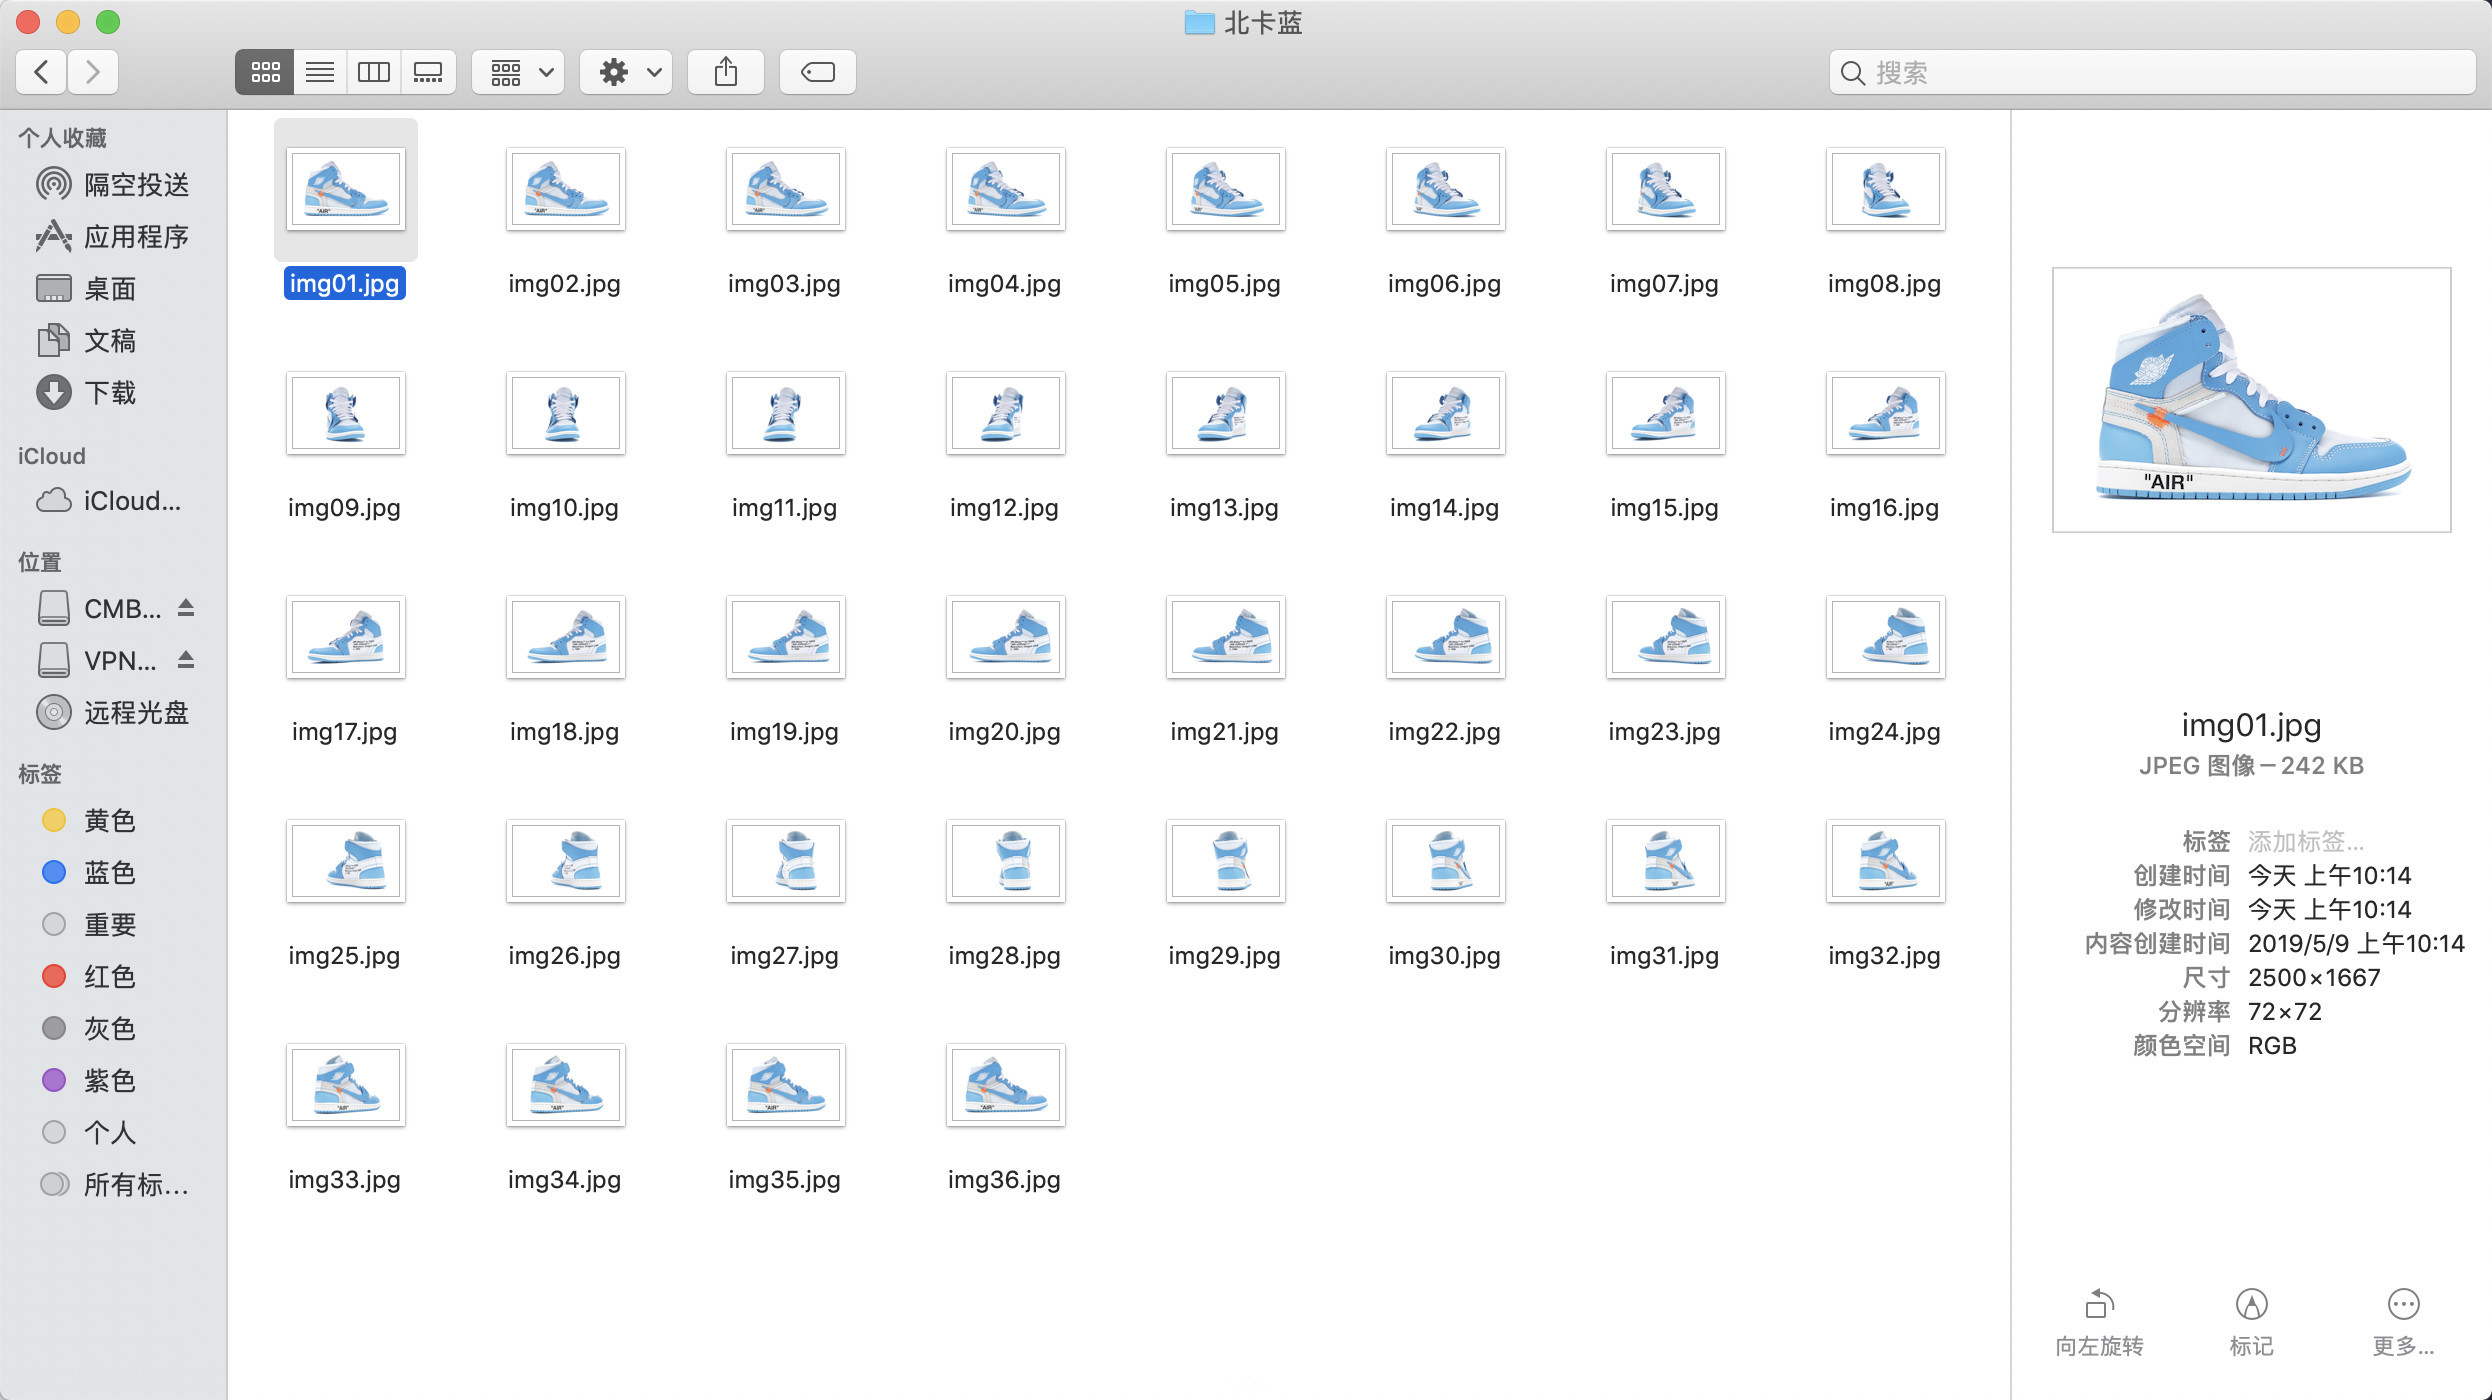Click the img22.jpg file name

1444,732
